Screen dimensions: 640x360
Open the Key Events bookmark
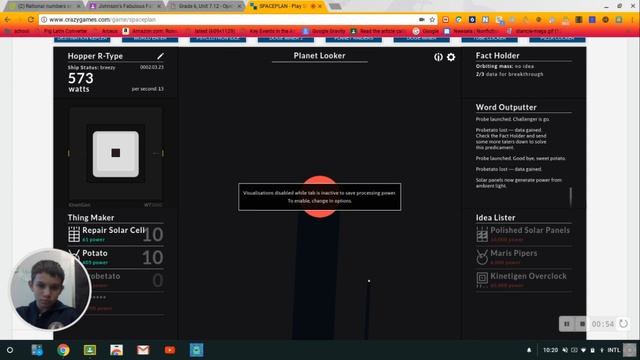point(269,31)
